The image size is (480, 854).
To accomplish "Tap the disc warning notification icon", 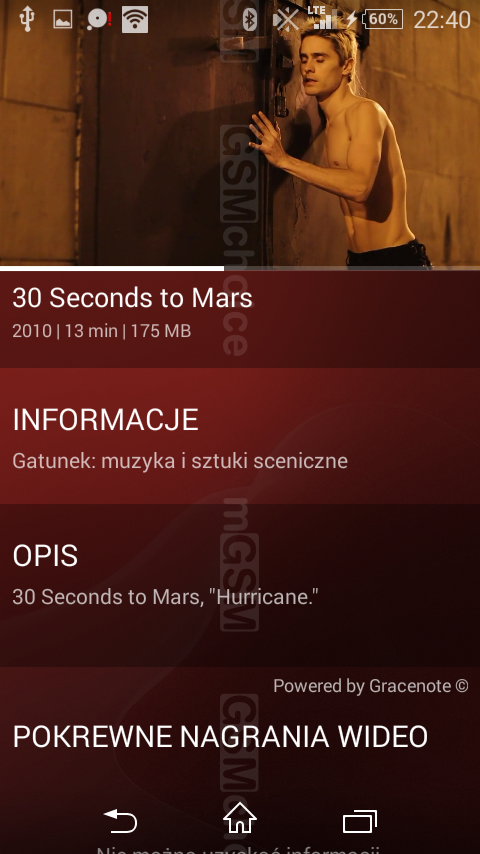I will pyautogui.click(x=99, y=20).
